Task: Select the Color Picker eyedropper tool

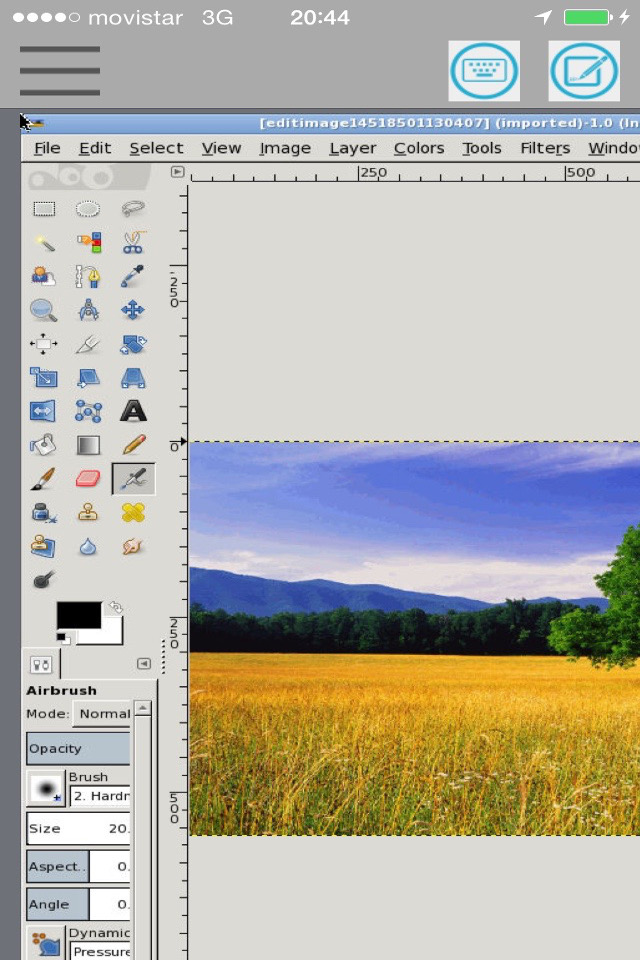Action: 133,277
